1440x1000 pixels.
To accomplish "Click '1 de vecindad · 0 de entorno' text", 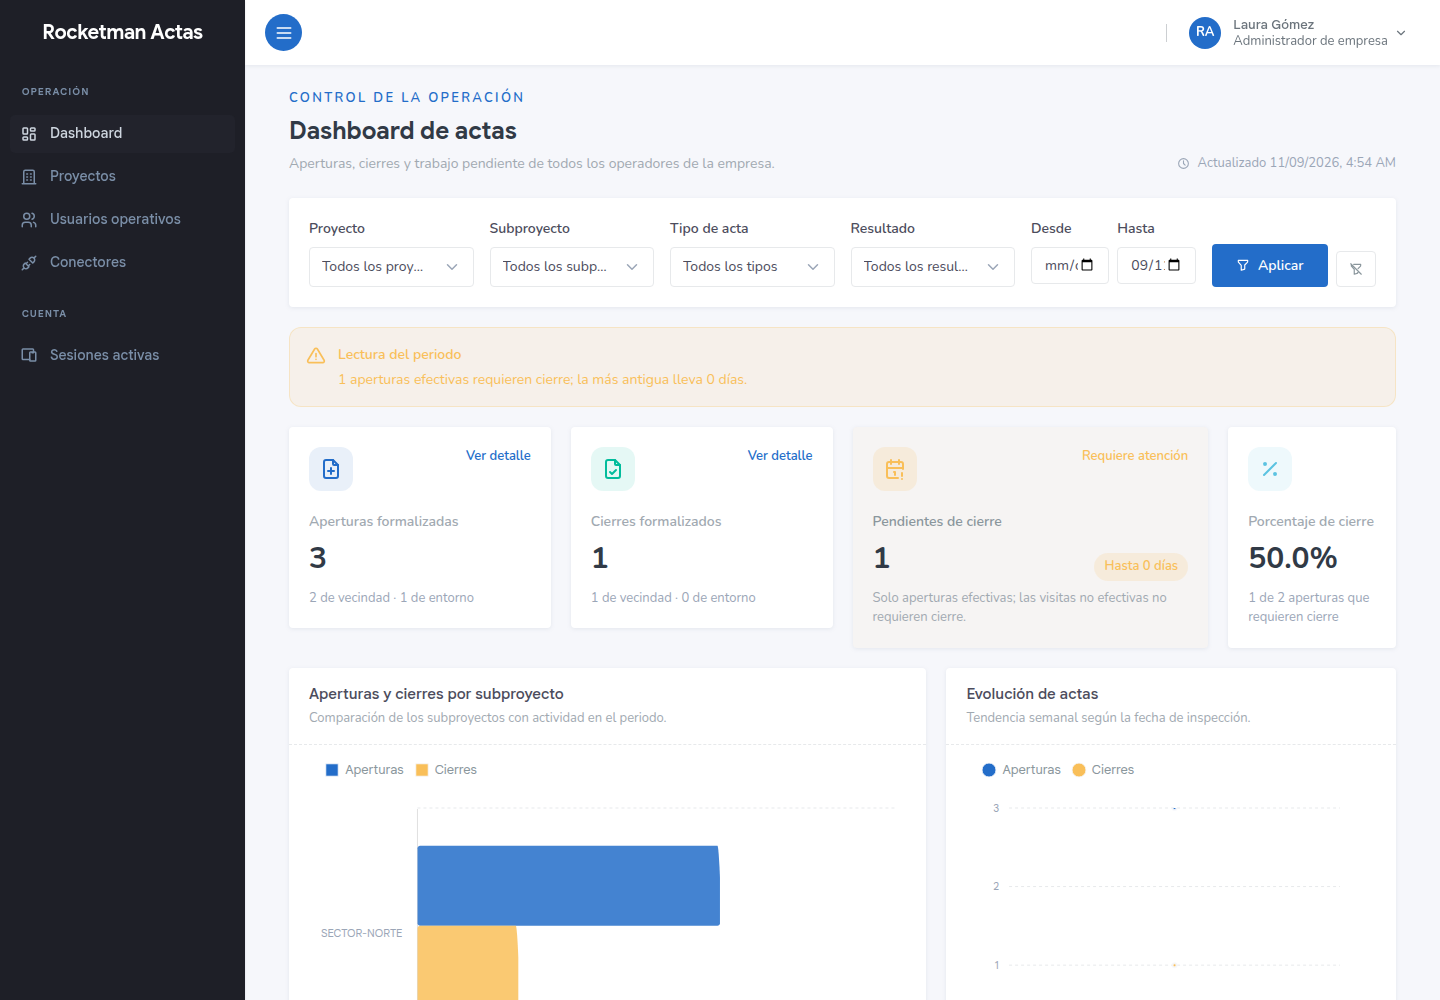I will (x=673, y=597).
